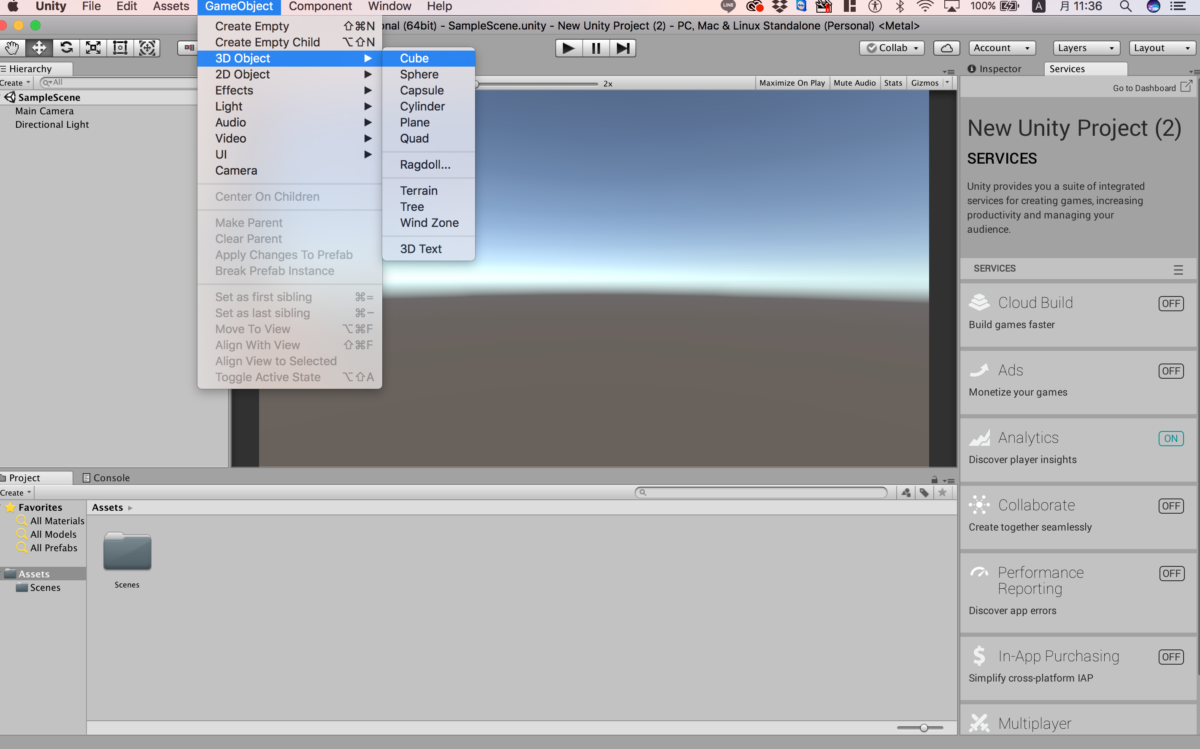
Task: Select the Scale tool in the toolbar
Action: coord(94,47)
